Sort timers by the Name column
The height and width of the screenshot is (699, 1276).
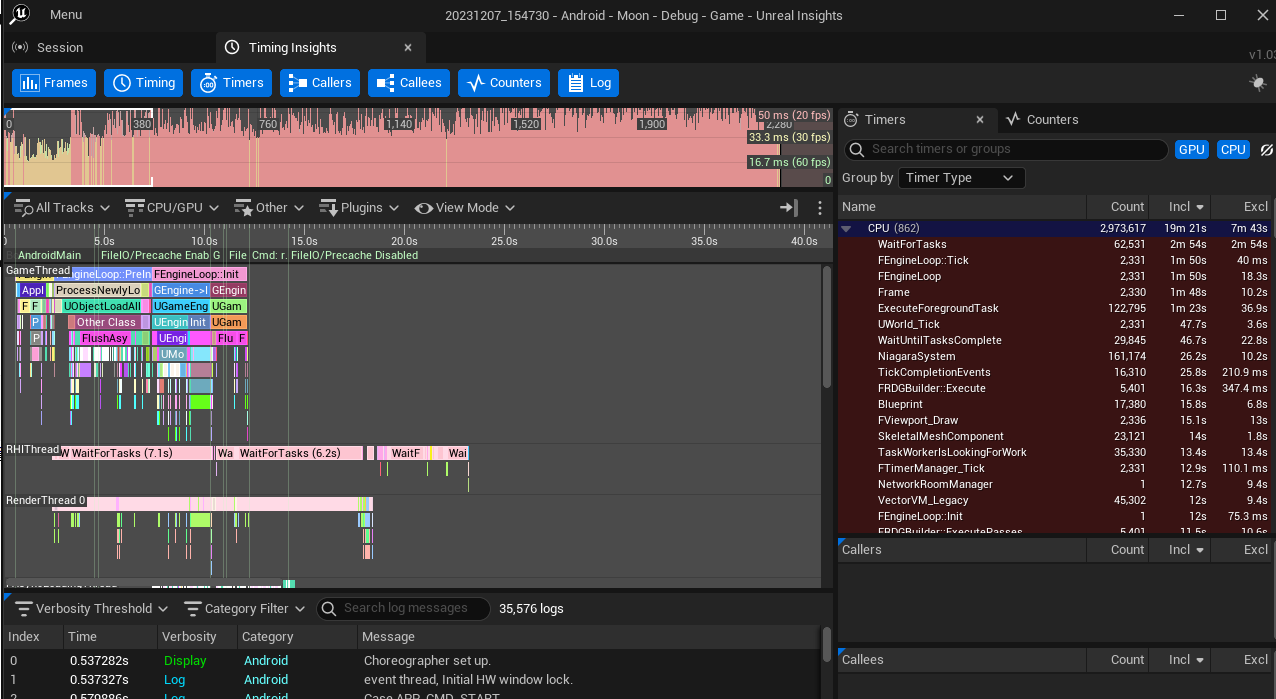[x=962, y=207]
